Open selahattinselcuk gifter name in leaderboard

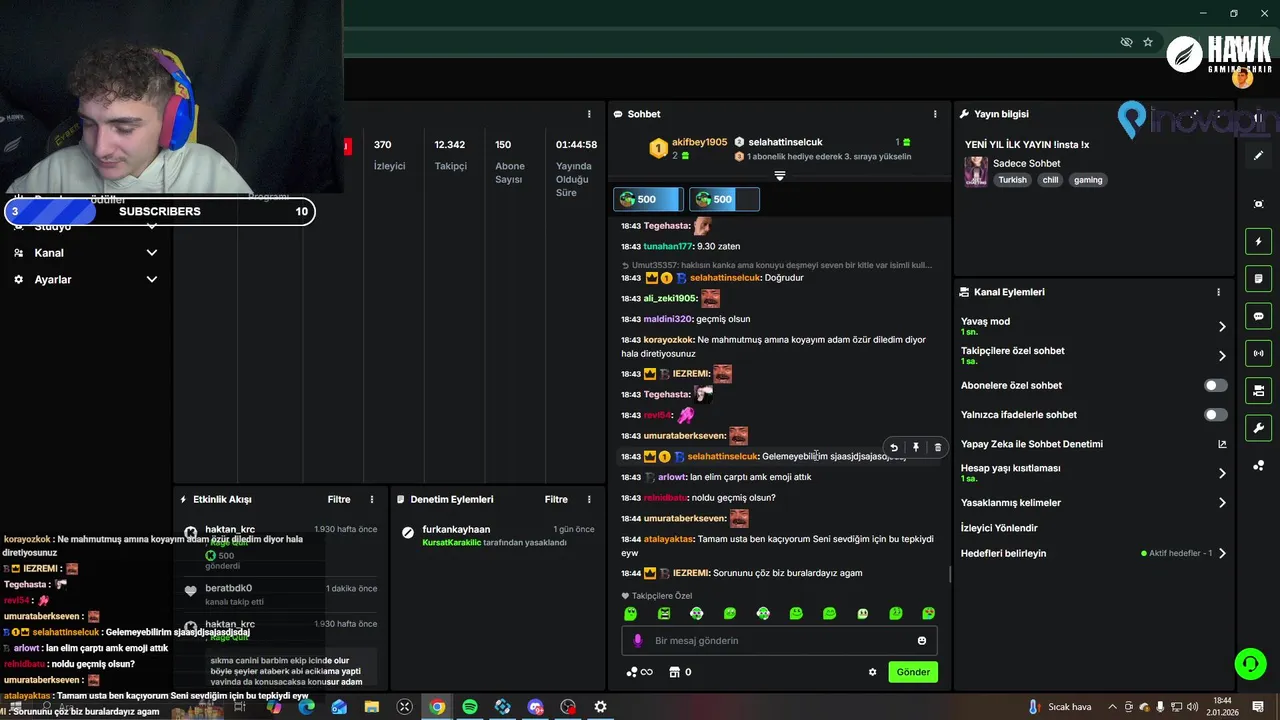[x=785, y=142]
